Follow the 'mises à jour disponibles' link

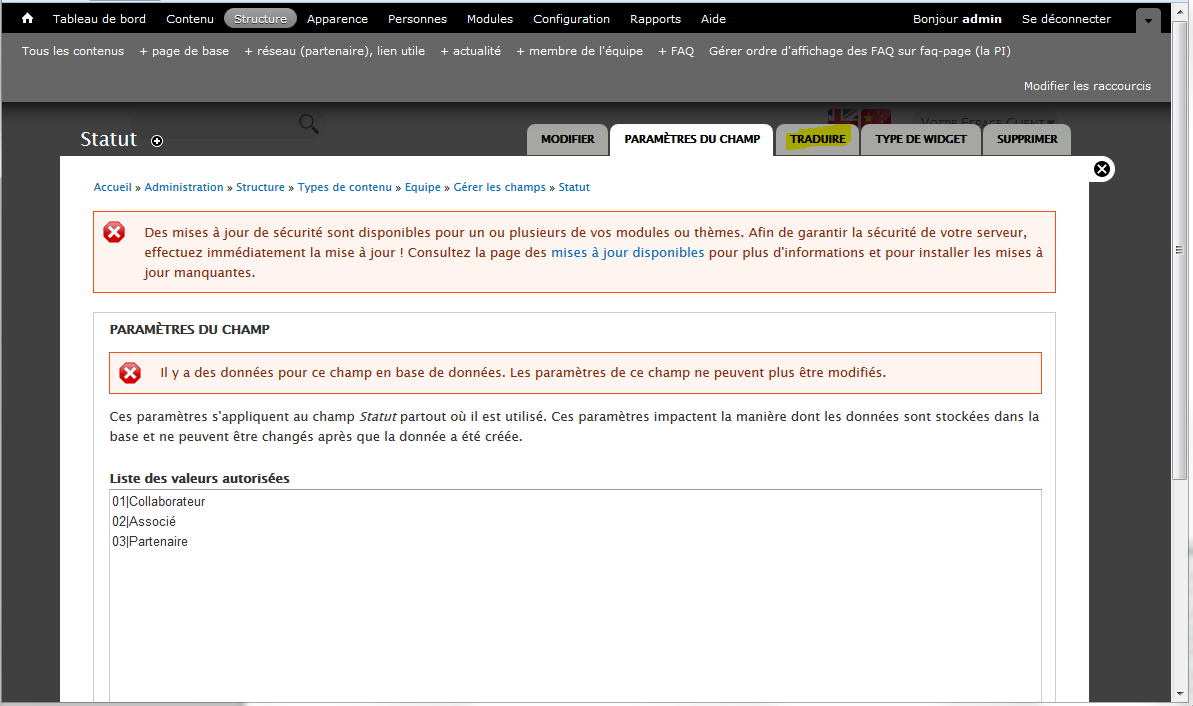coord(627,253)
